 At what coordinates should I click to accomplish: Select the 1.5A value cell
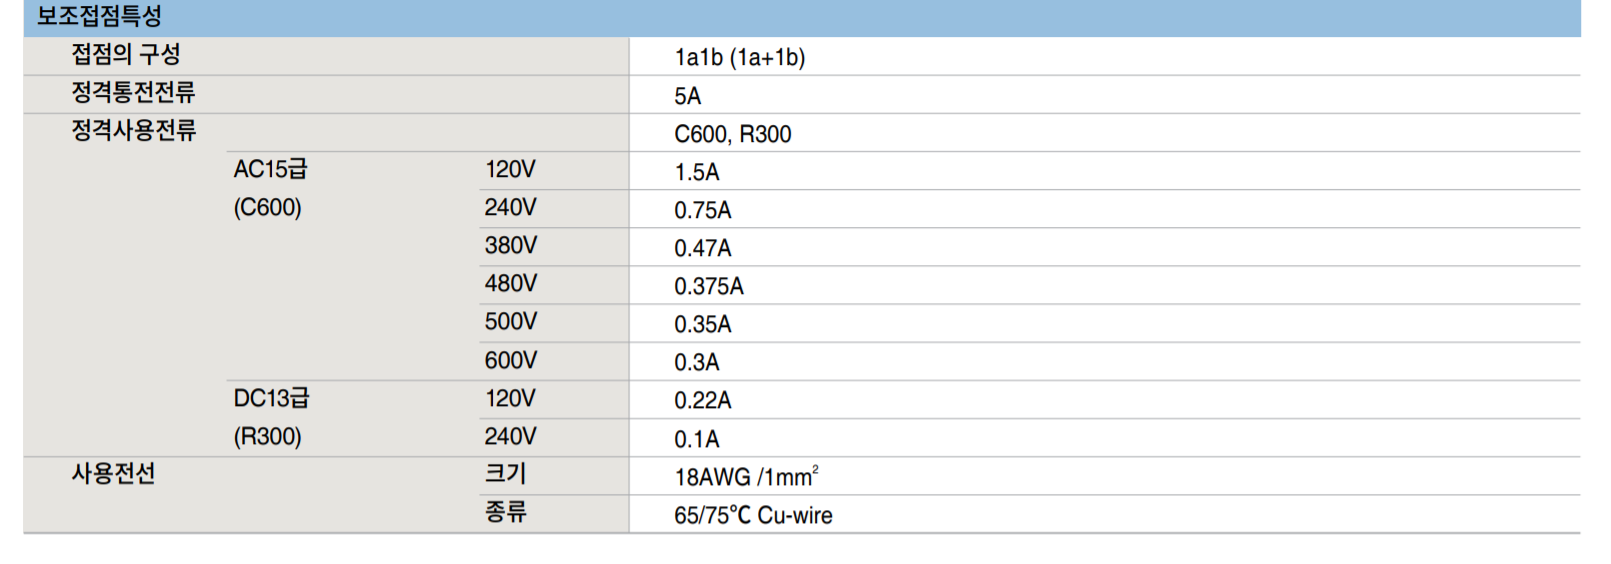pyautogui.click(x=697, y=172)
